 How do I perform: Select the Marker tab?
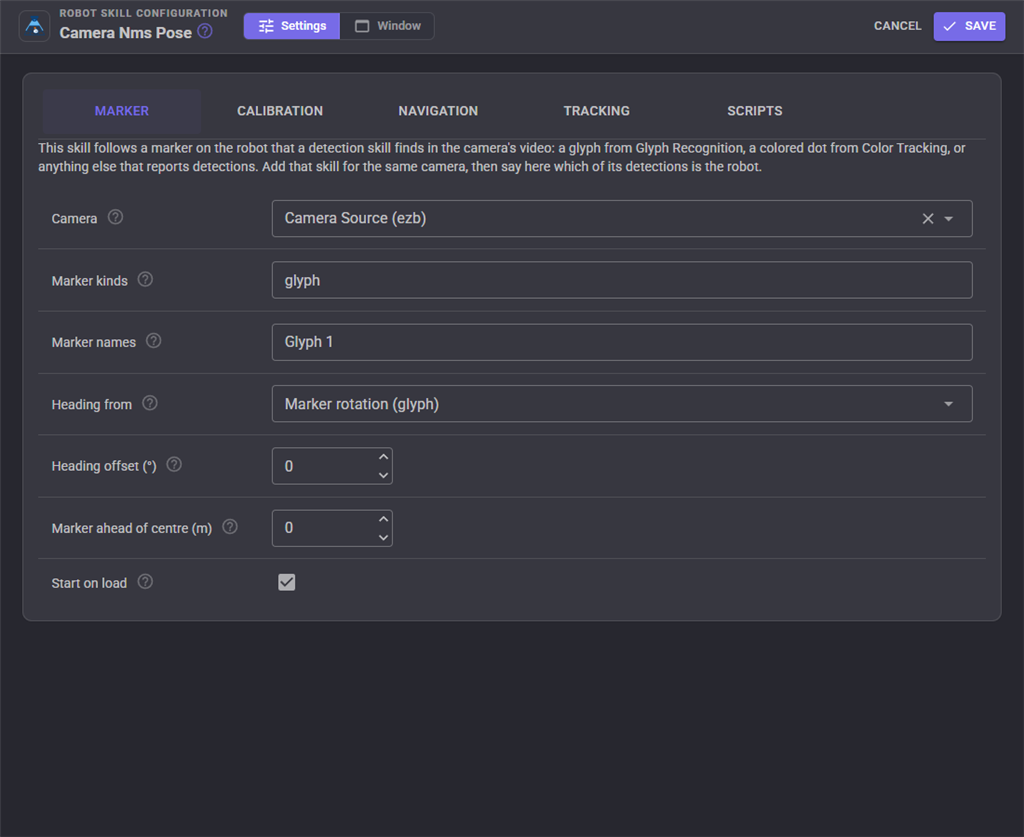click(122, 111)
